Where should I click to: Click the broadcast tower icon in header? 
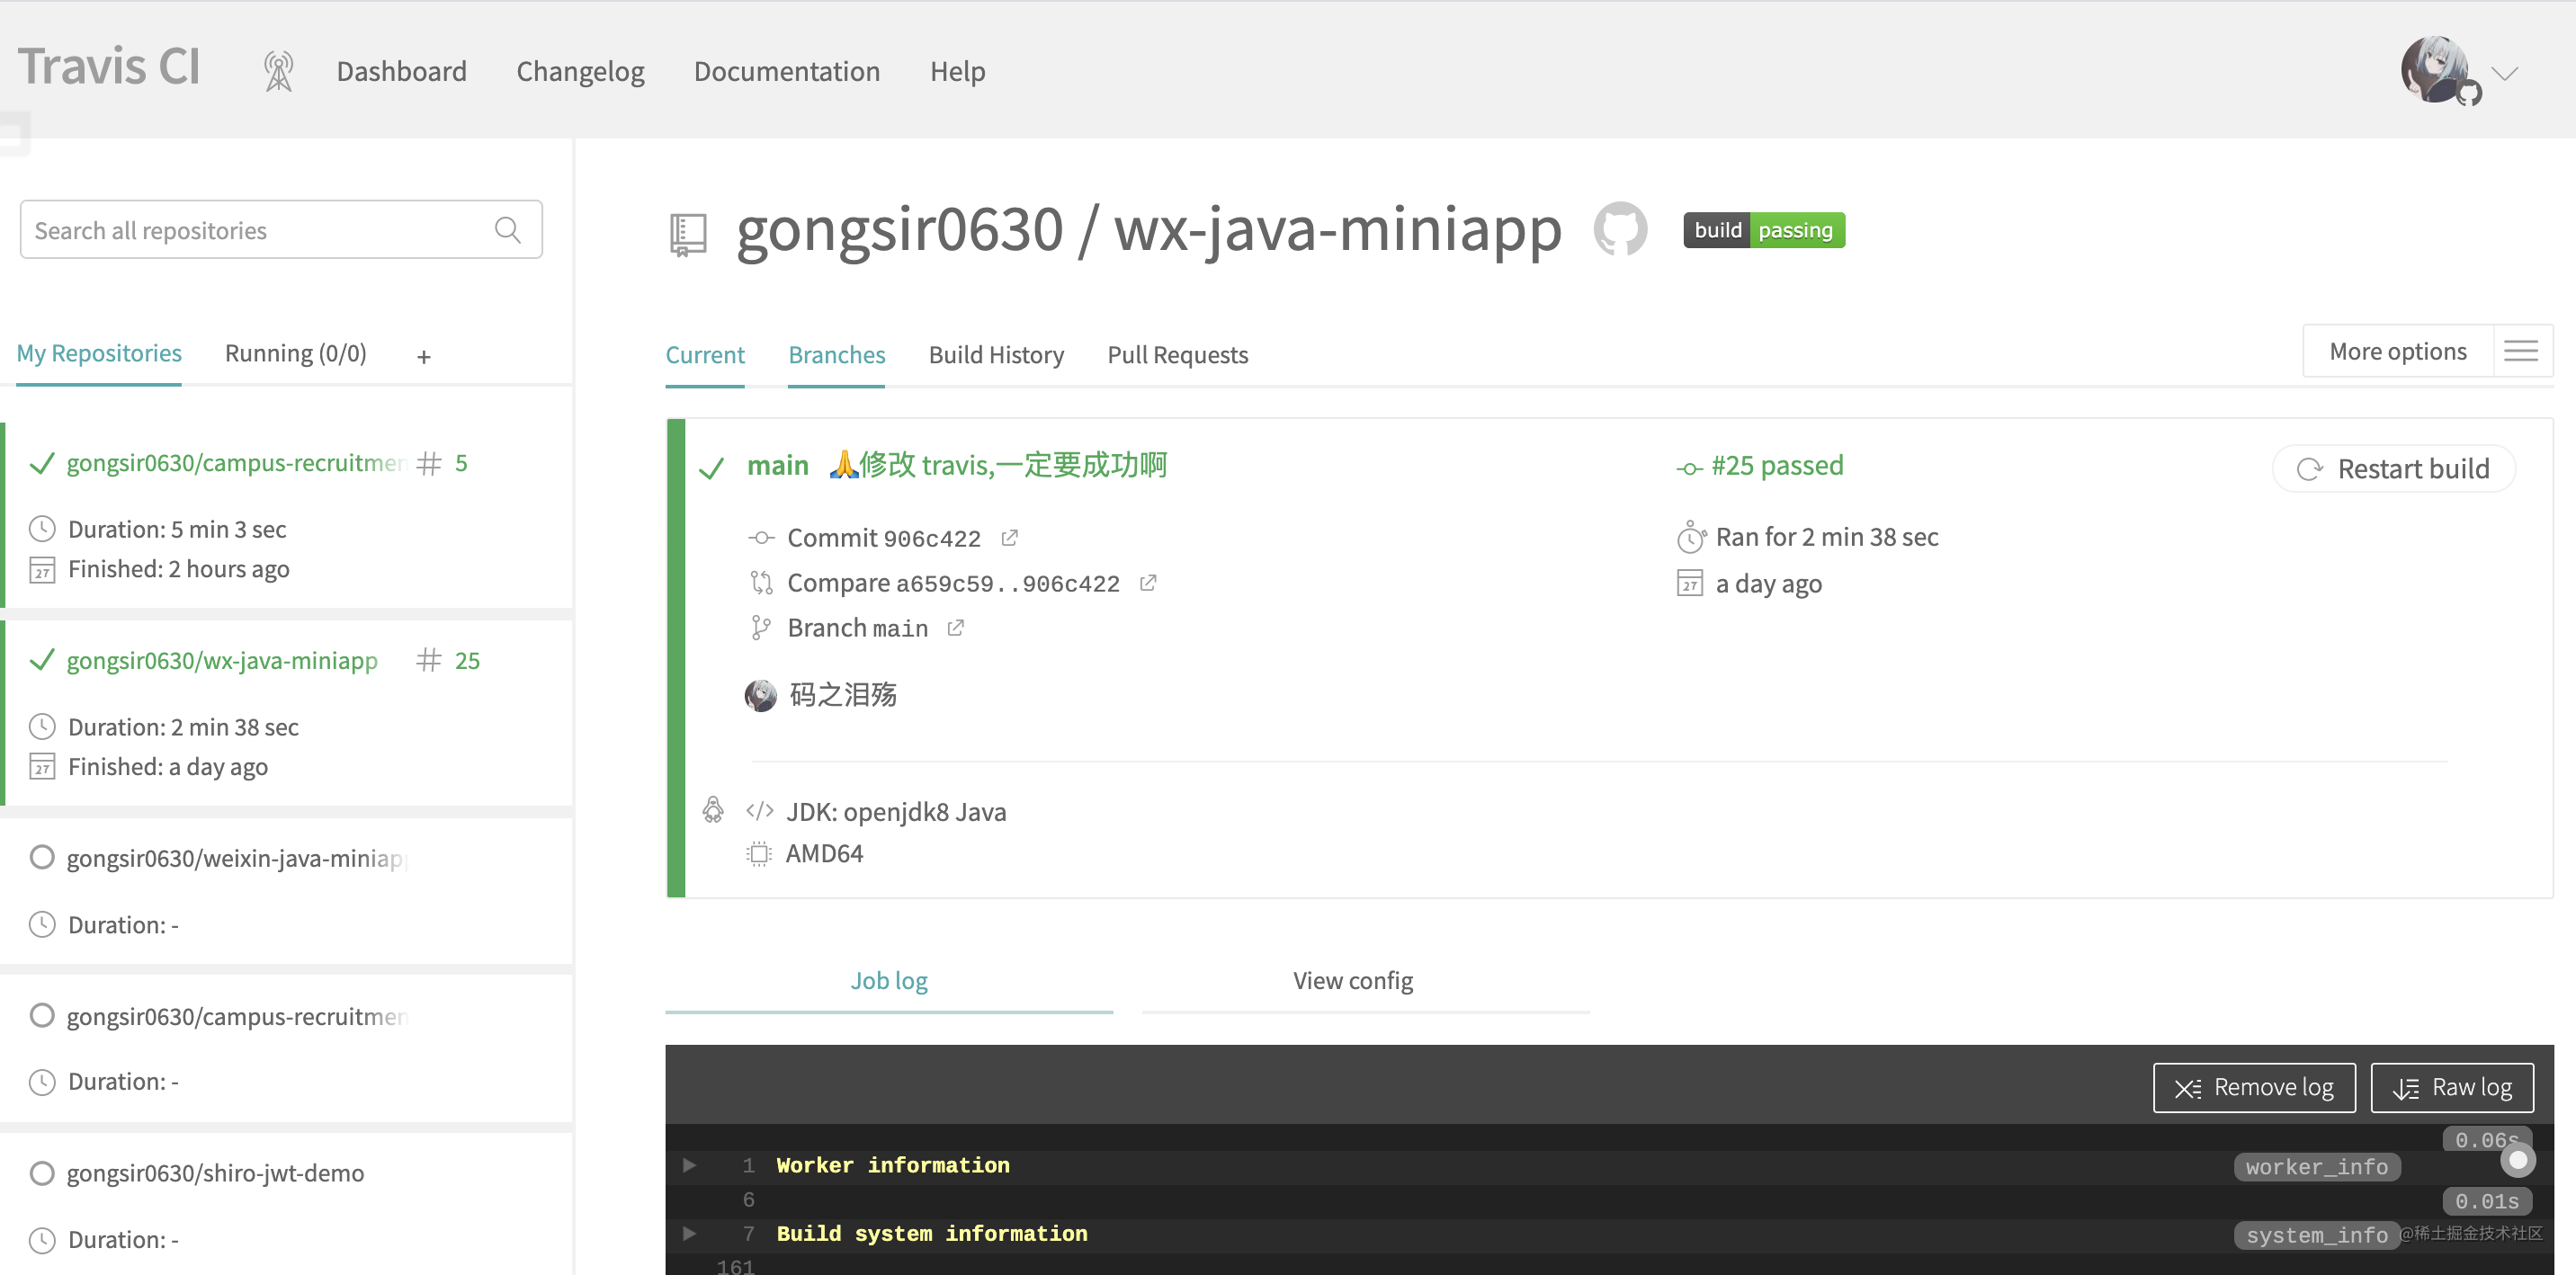point(278,72)
